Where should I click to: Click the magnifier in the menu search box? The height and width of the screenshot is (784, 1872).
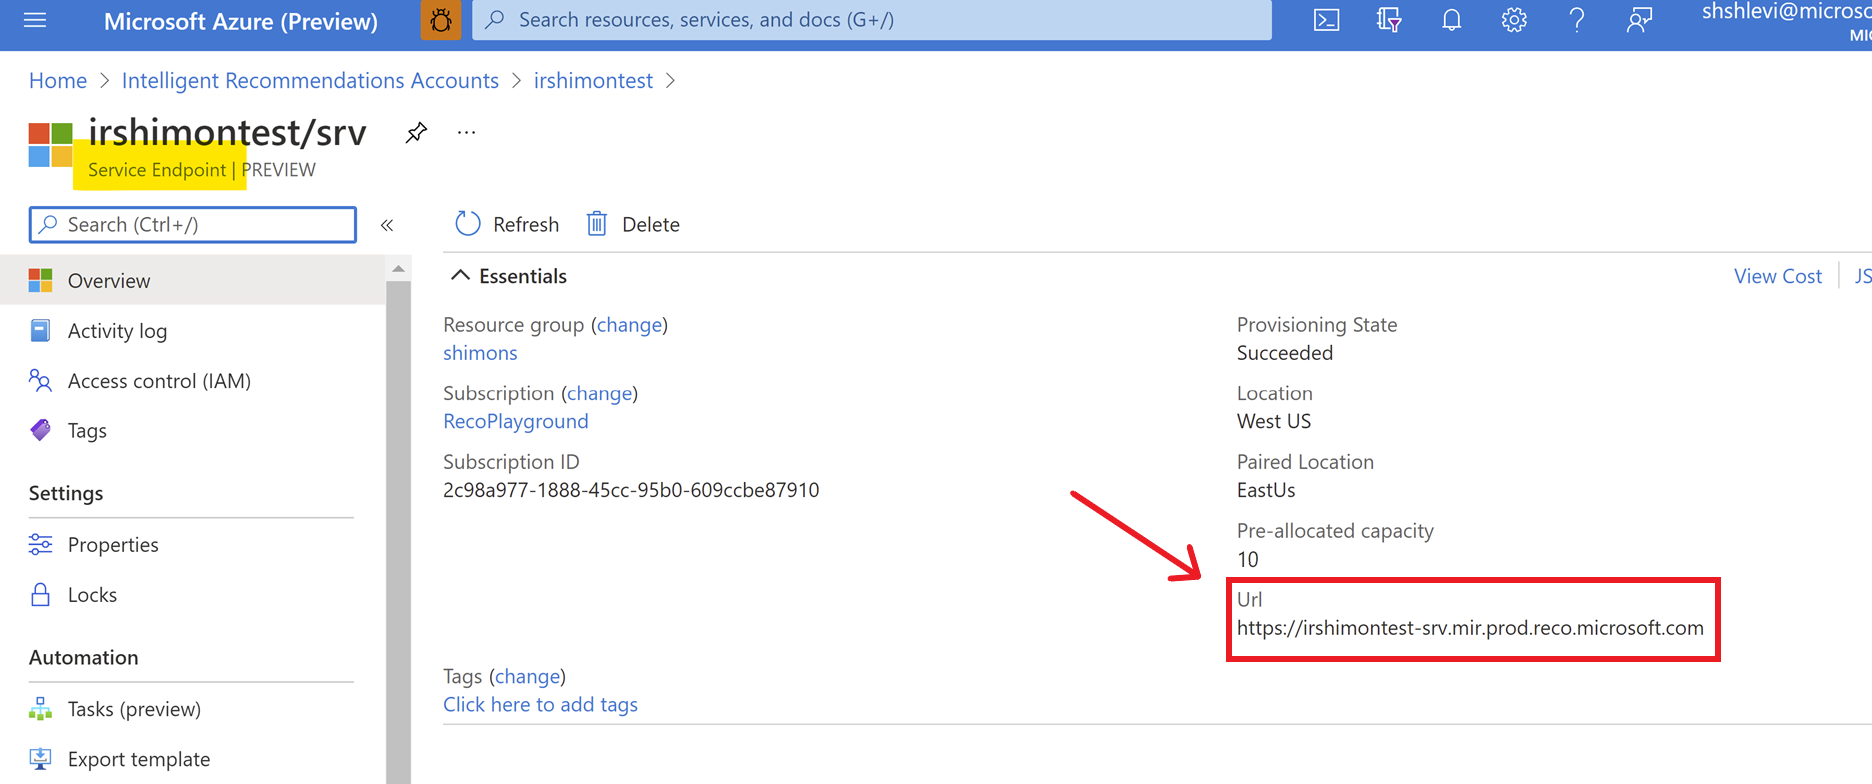[x=48, y=225]
